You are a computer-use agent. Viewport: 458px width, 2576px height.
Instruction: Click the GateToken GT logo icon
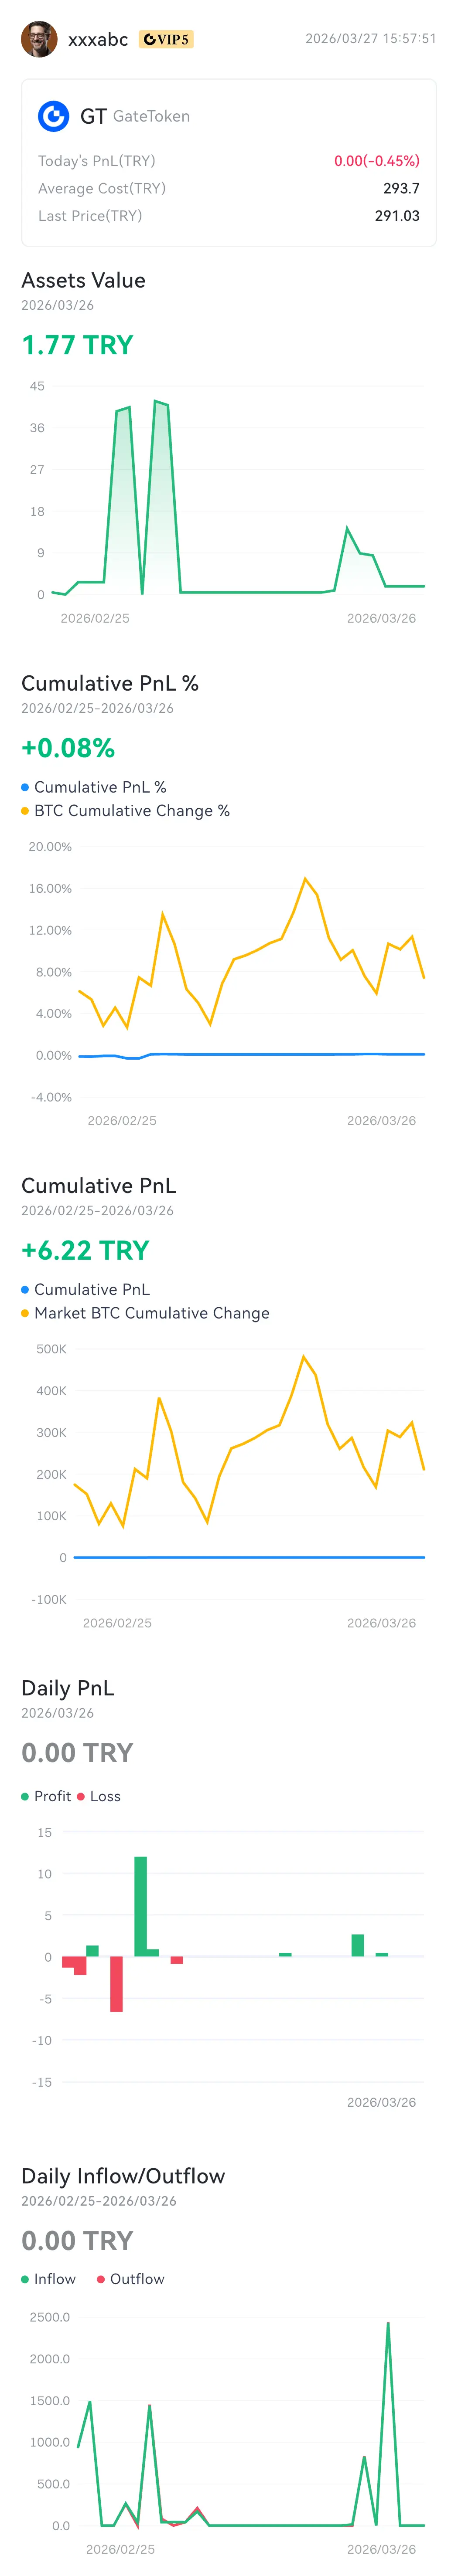[53, 116]
